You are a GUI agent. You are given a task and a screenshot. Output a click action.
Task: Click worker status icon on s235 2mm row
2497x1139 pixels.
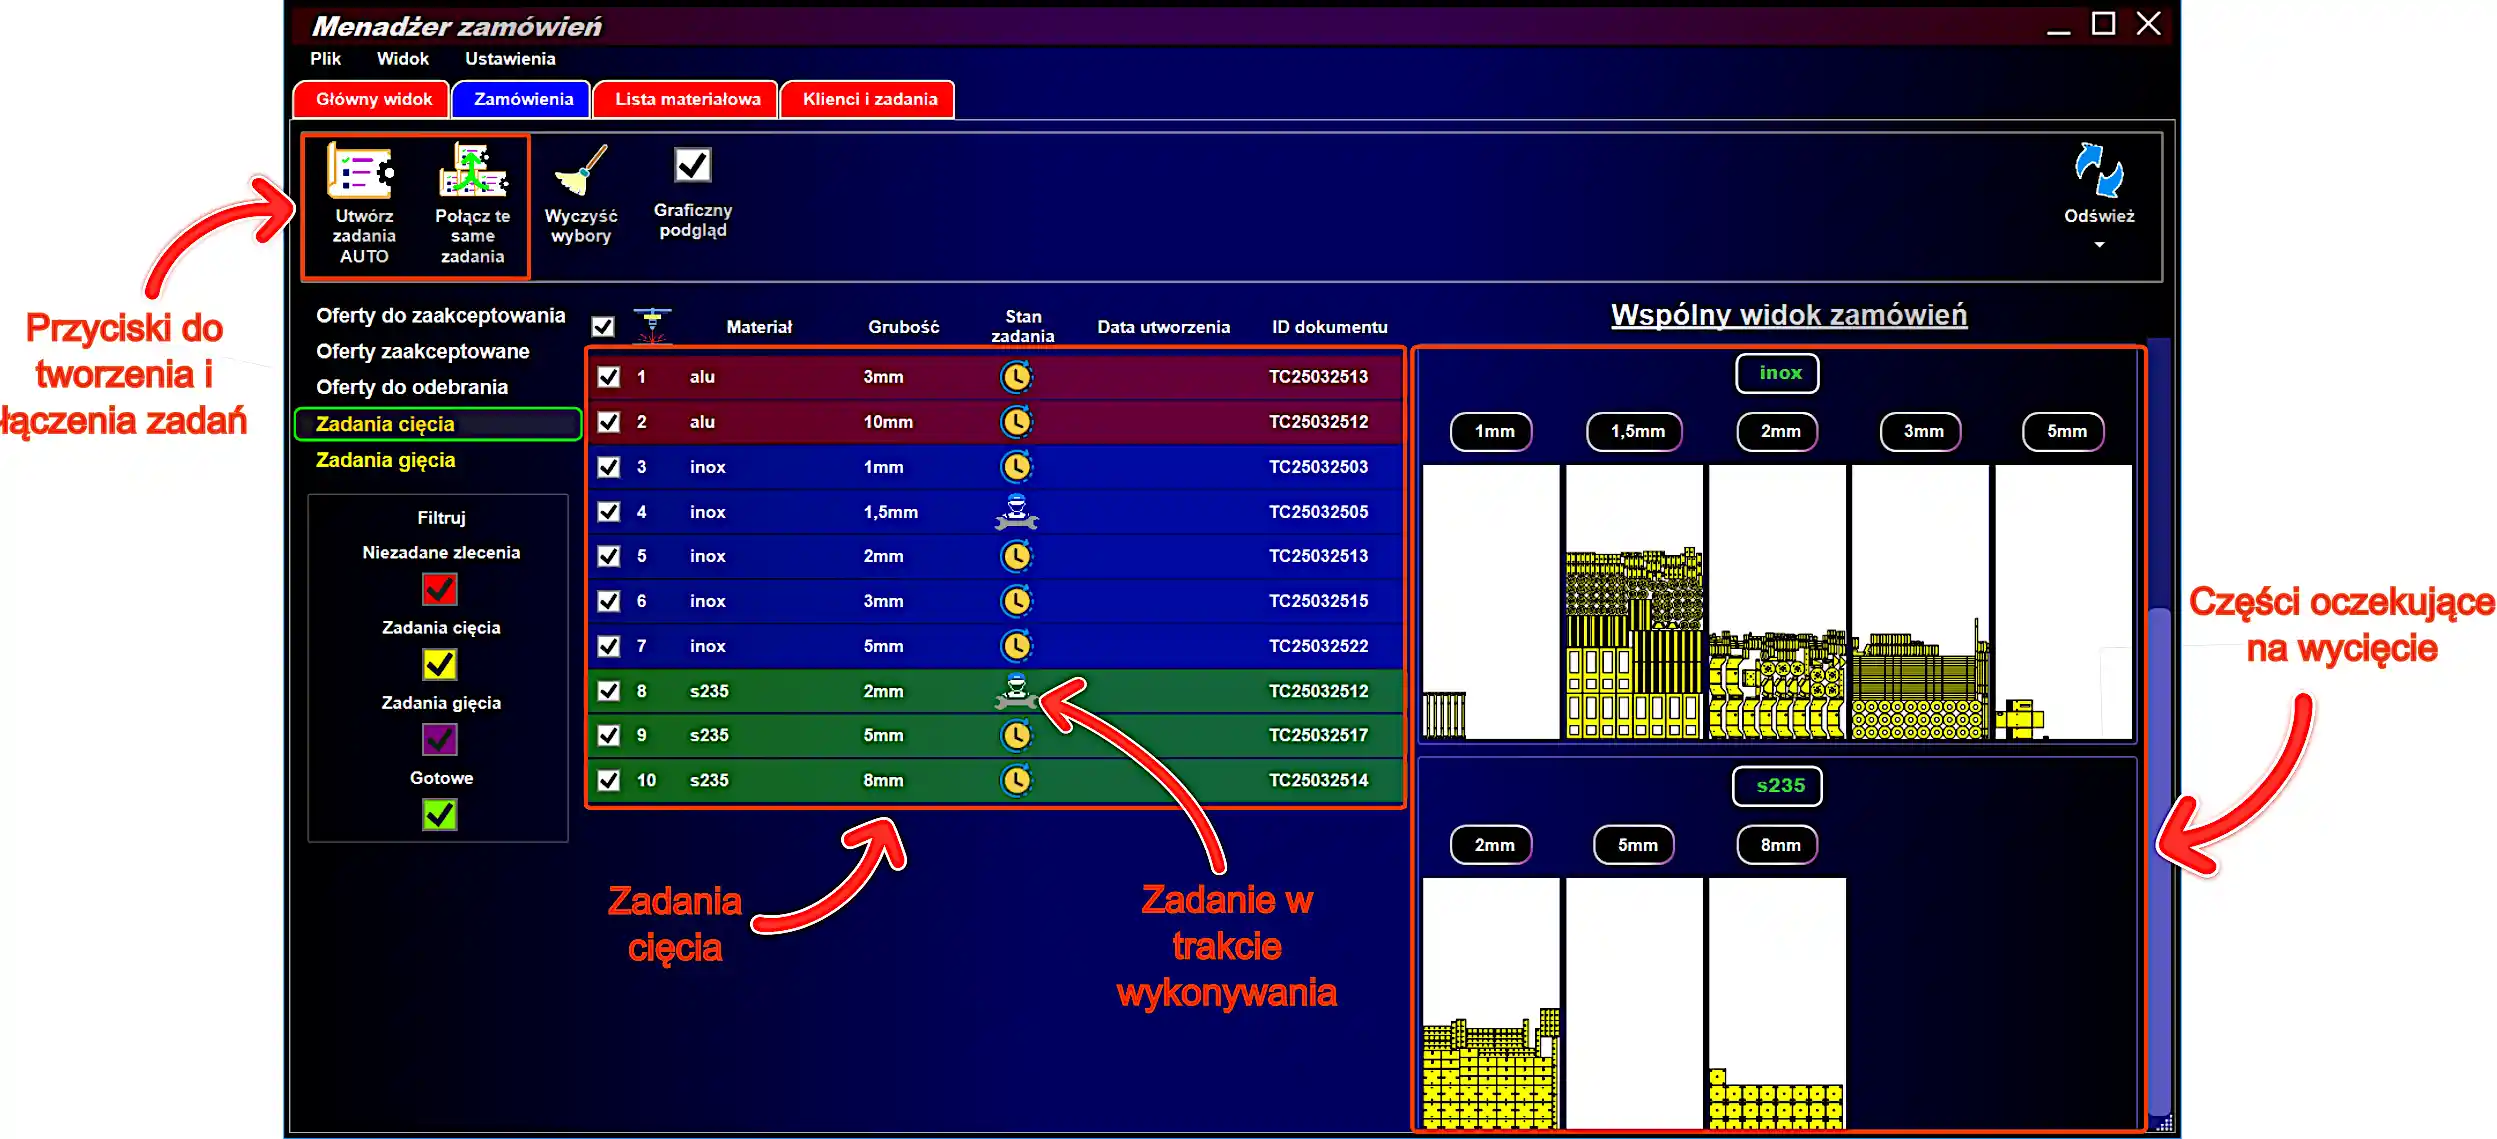click(x=1016, y=691)
